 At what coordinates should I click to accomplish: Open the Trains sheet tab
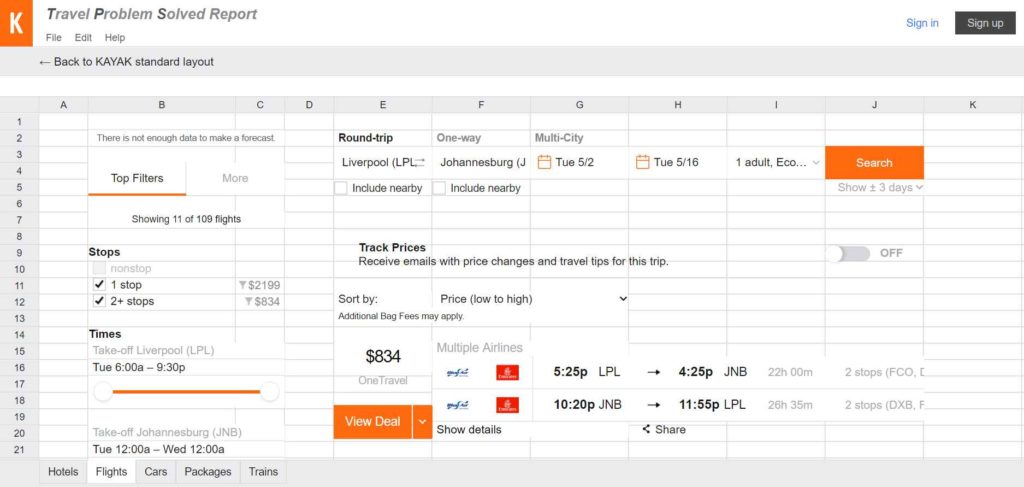coord(263,471)
